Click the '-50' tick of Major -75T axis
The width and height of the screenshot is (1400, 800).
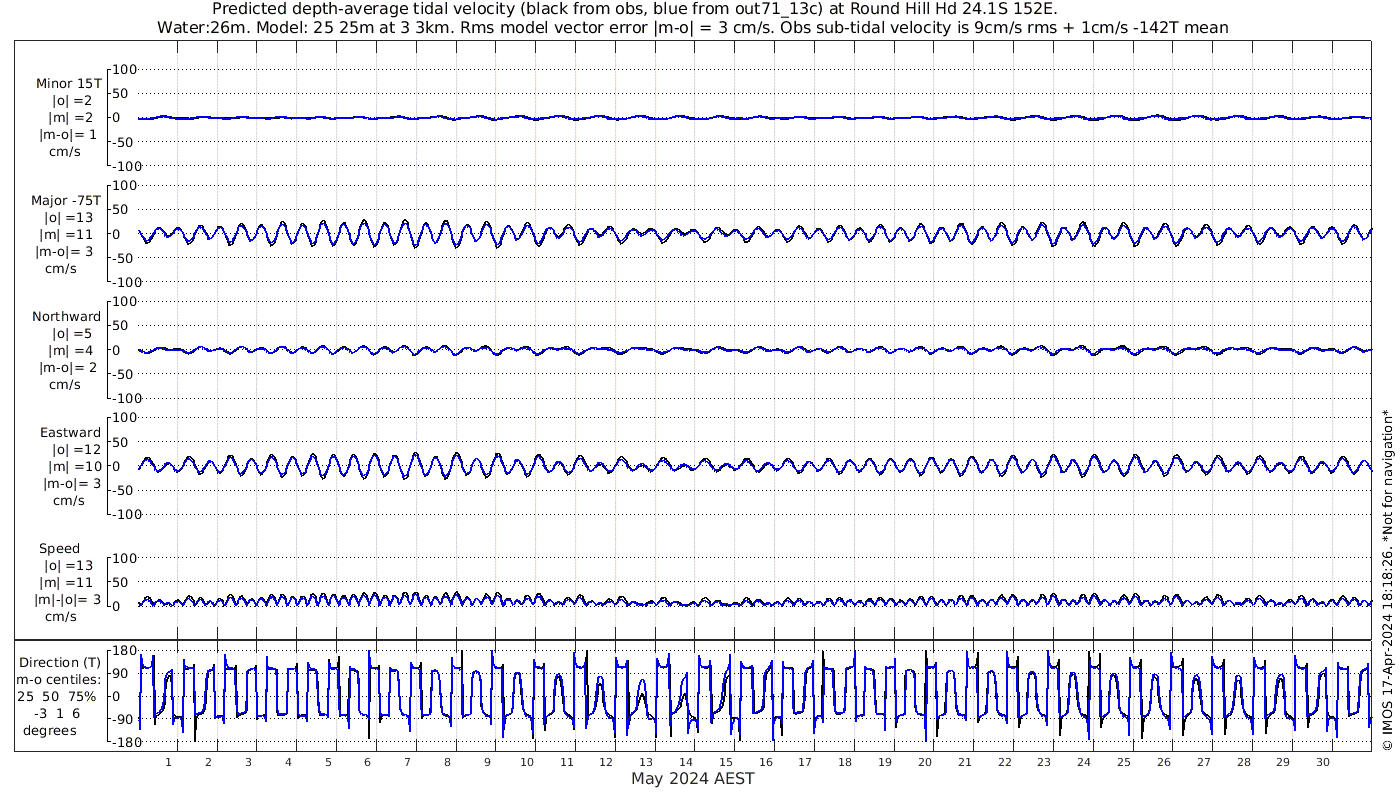124,258
